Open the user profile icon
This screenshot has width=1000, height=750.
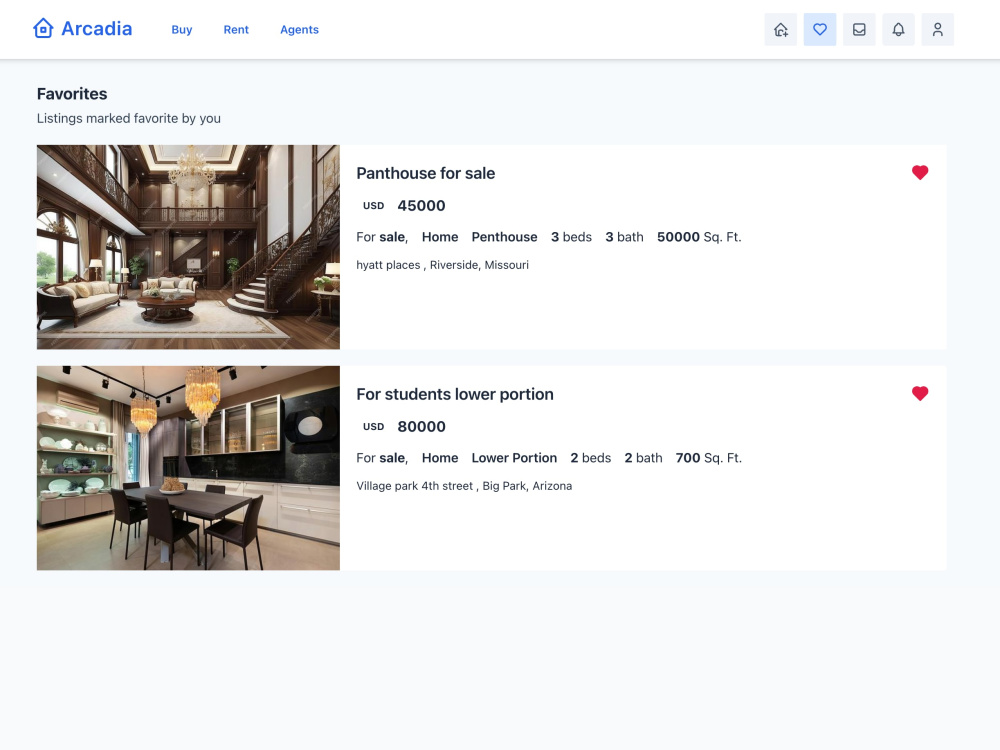pos(938,29)
